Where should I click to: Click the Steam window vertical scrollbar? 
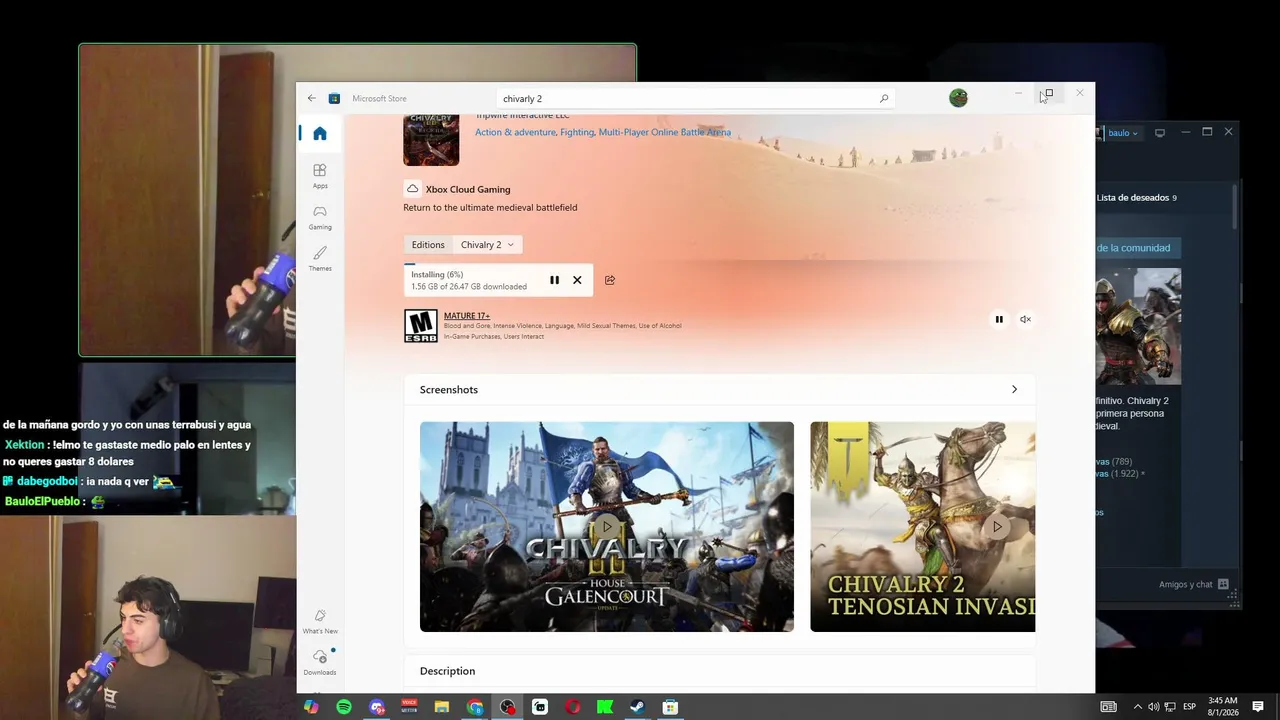tap(1236, 206)
